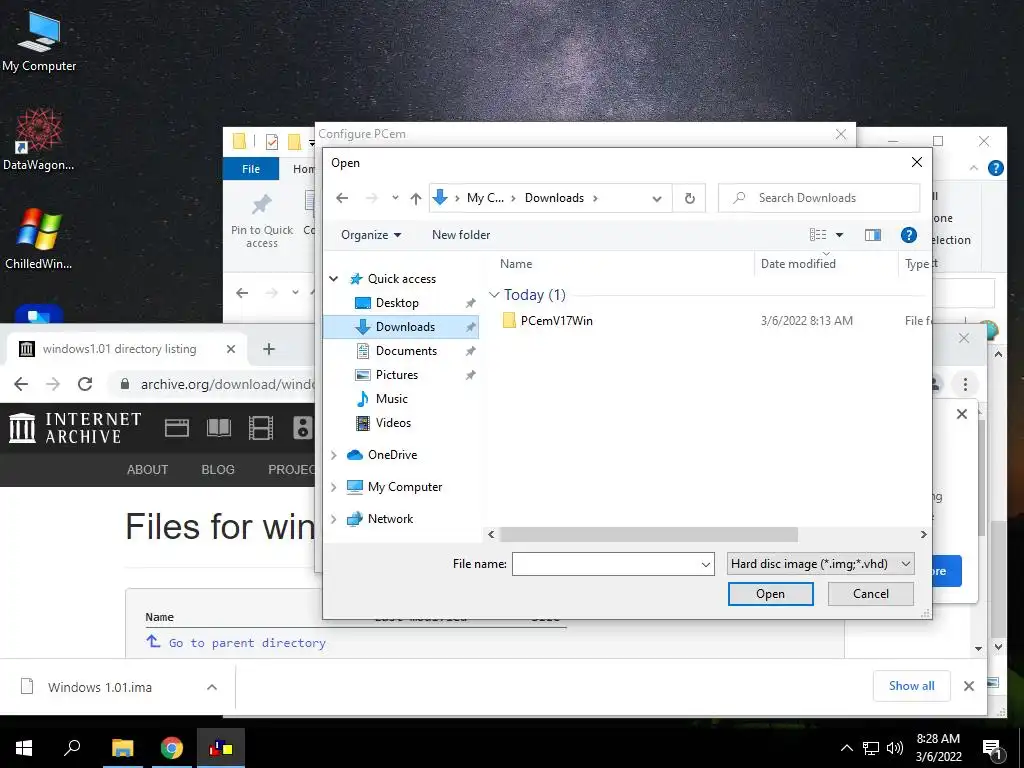Click the horizontal scrollbar in file list
Image resolution: width=1024 pixels, height=768 pixels.
coord(648,534)
